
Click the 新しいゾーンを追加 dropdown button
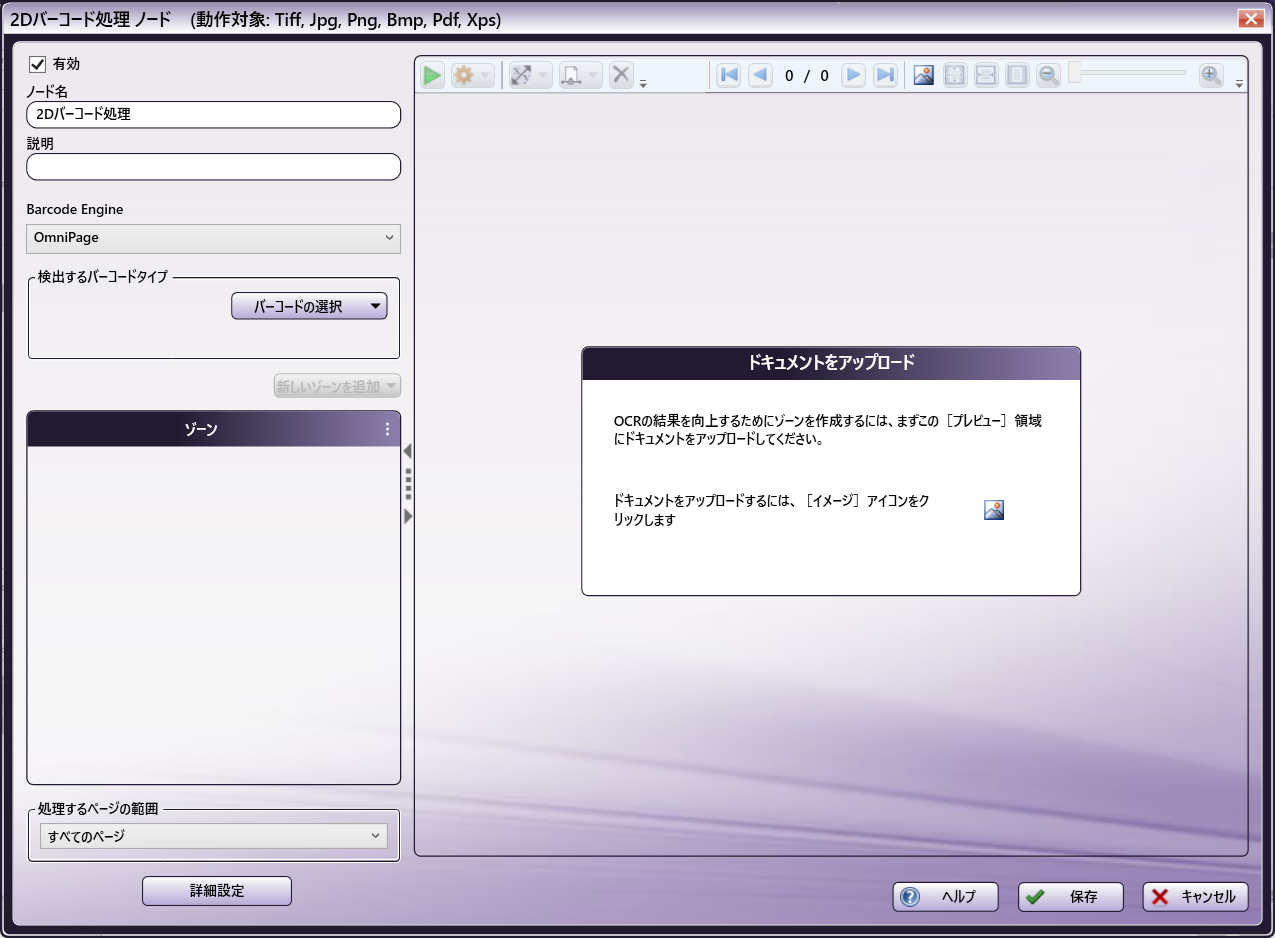(x=337, y=386)
